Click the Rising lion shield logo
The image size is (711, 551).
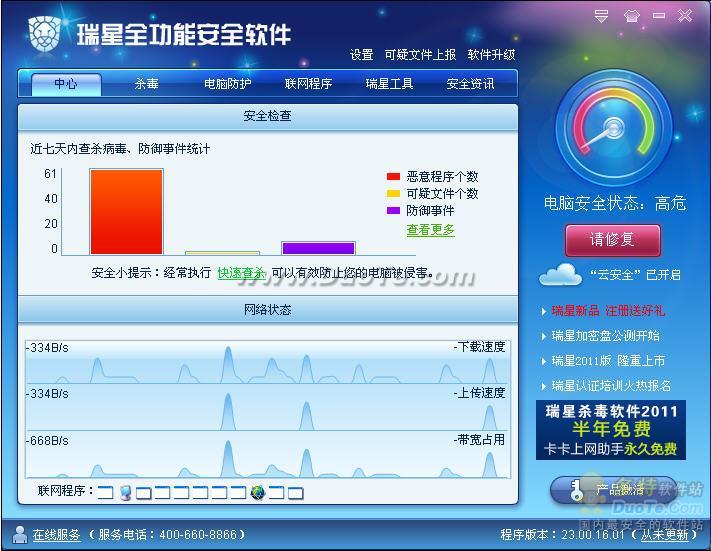(x=44, y=33)
